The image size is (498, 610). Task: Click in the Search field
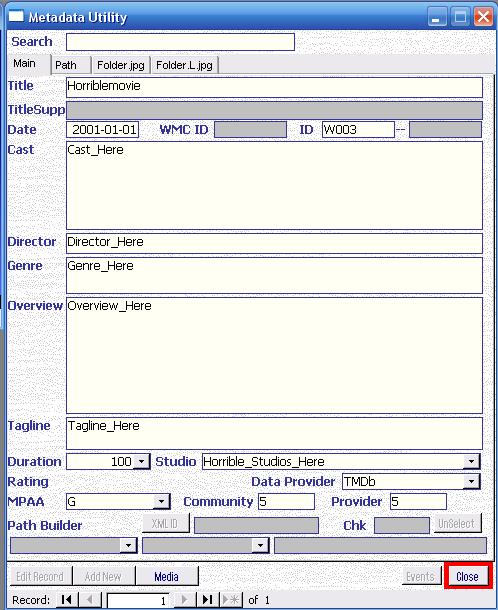[180, 42]
